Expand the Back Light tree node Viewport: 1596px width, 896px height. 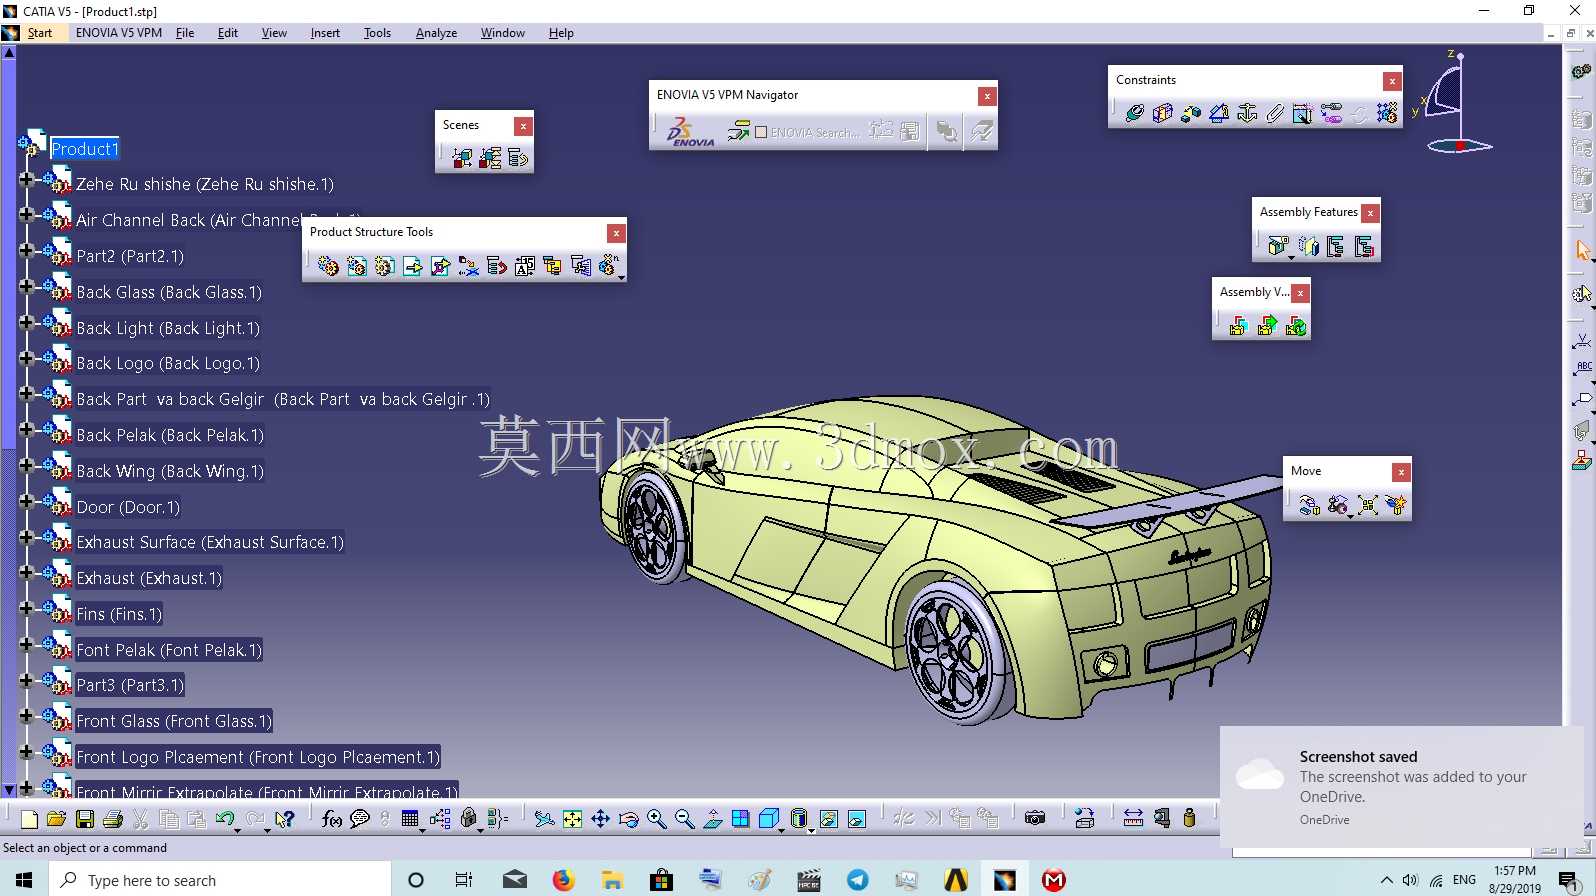pos(27,324)
